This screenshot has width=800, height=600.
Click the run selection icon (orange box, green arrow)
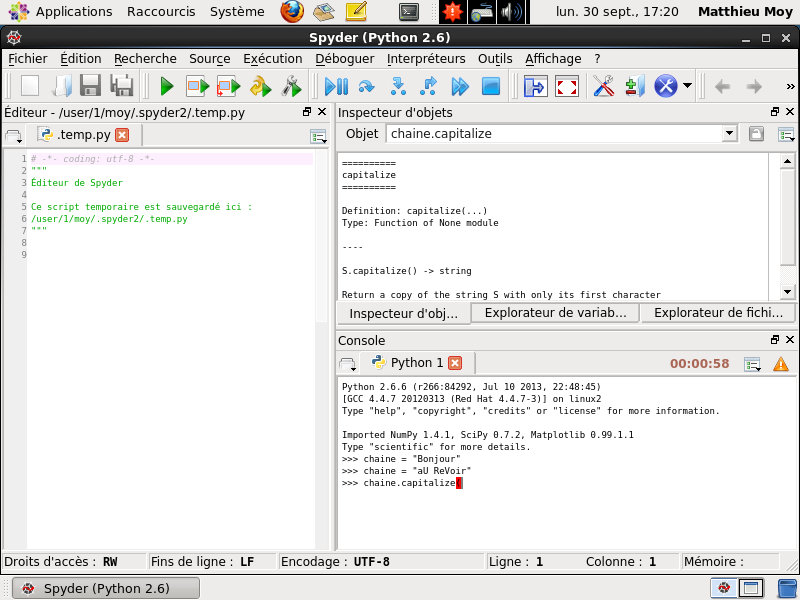[x=197, y=86]
